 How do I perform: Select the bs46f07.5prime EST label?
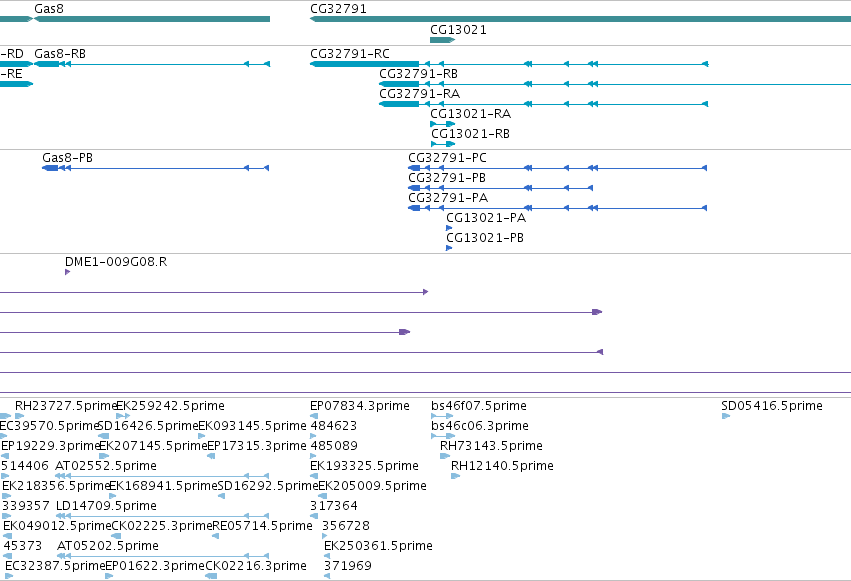pyautogui.click(x=479, y=406)
